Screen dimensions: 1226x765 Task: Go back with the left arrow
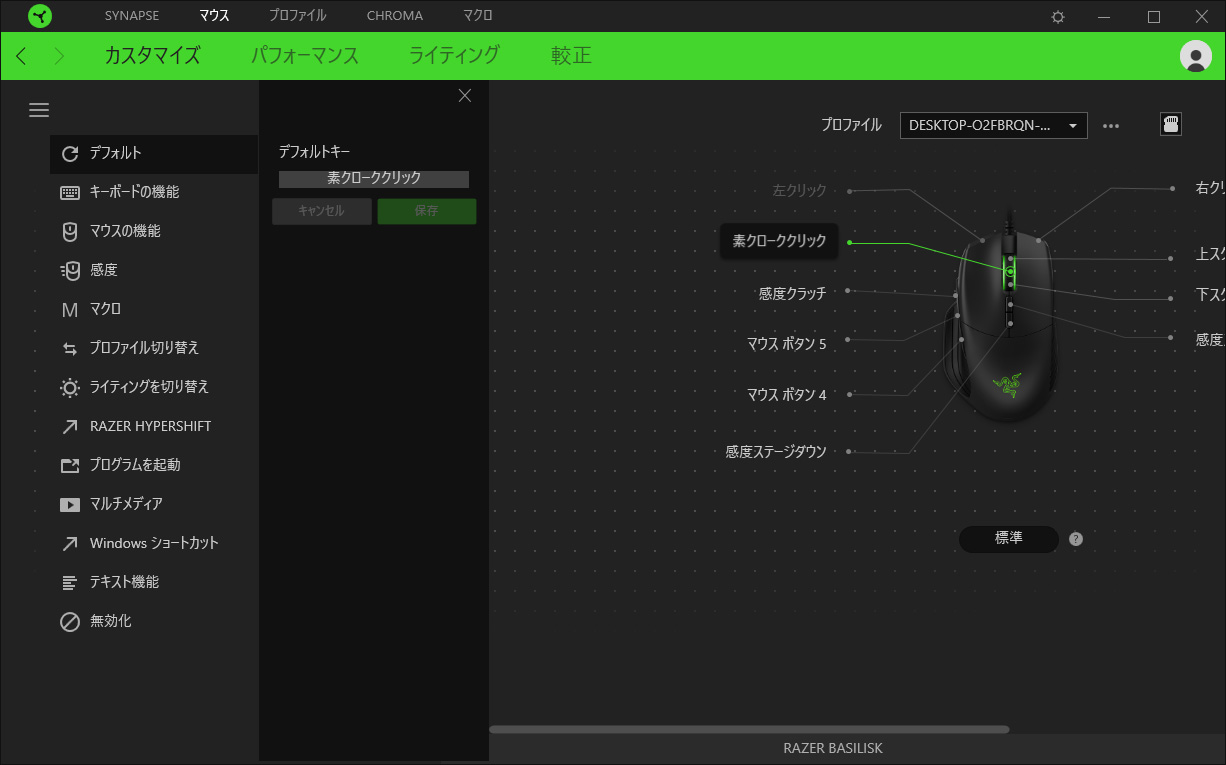(21, 56)
